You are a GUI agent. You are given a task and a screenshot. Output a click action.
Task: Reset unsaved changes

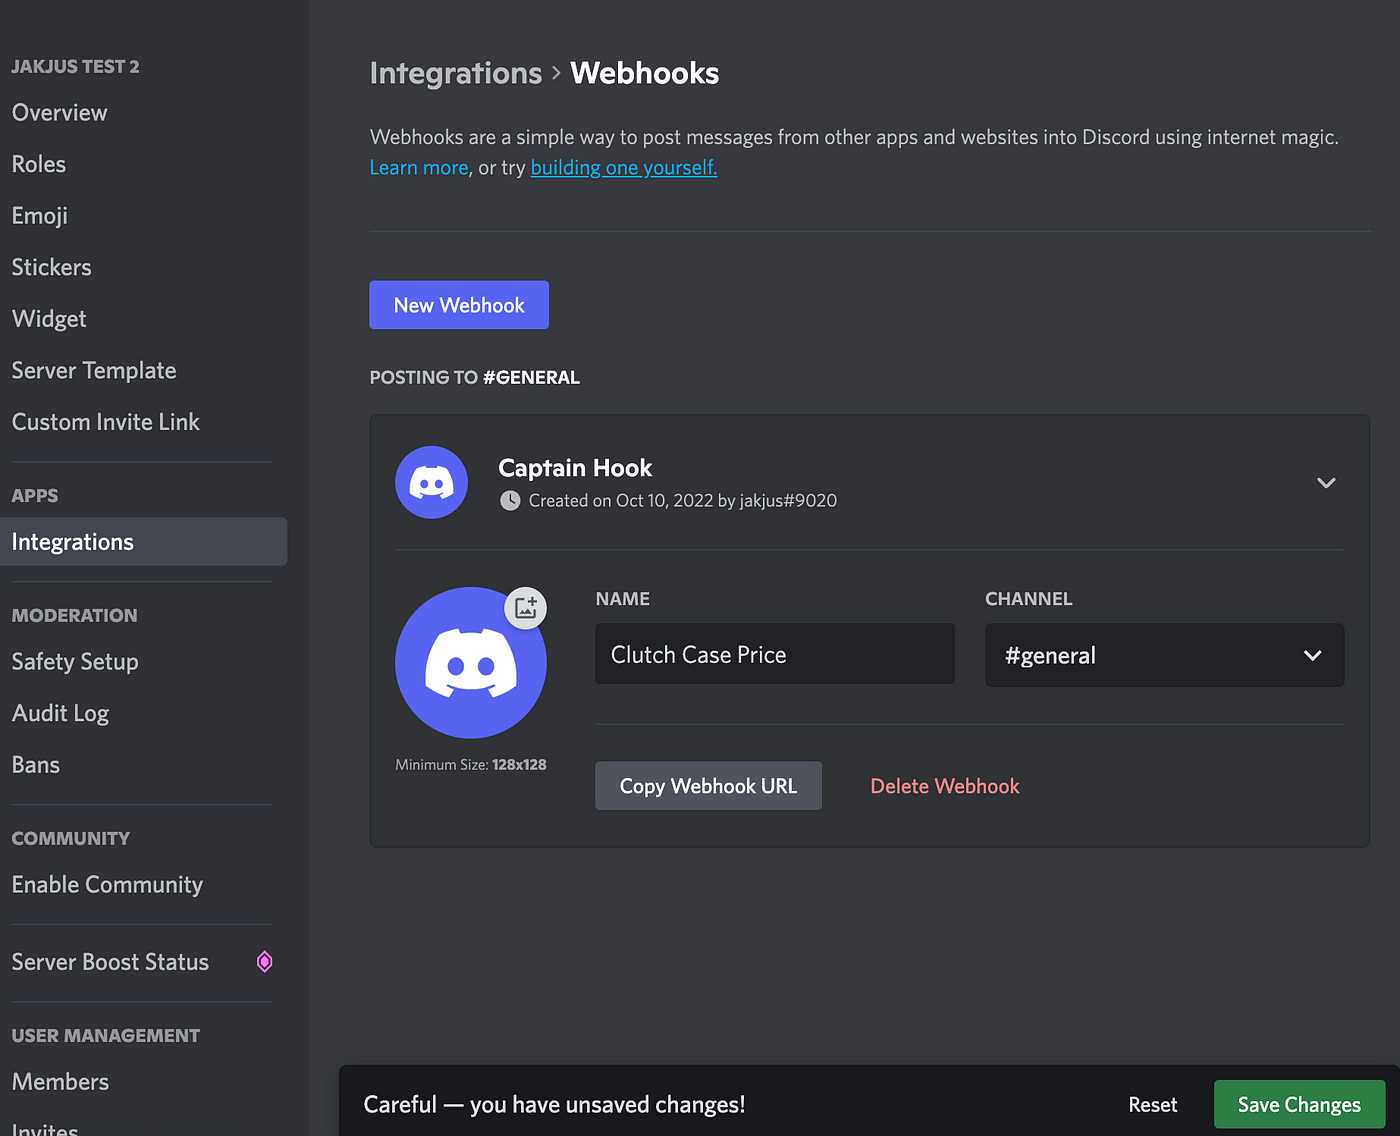1152,1104
